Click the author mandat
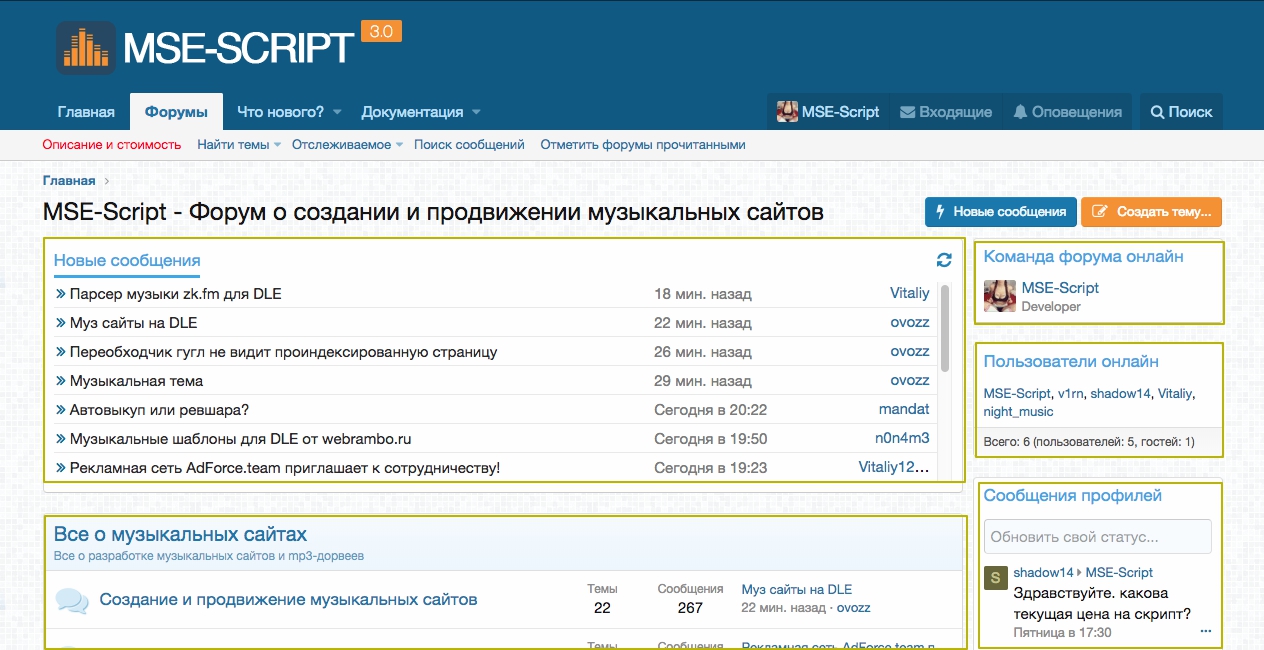1264x650 pixels. point(904,410)
